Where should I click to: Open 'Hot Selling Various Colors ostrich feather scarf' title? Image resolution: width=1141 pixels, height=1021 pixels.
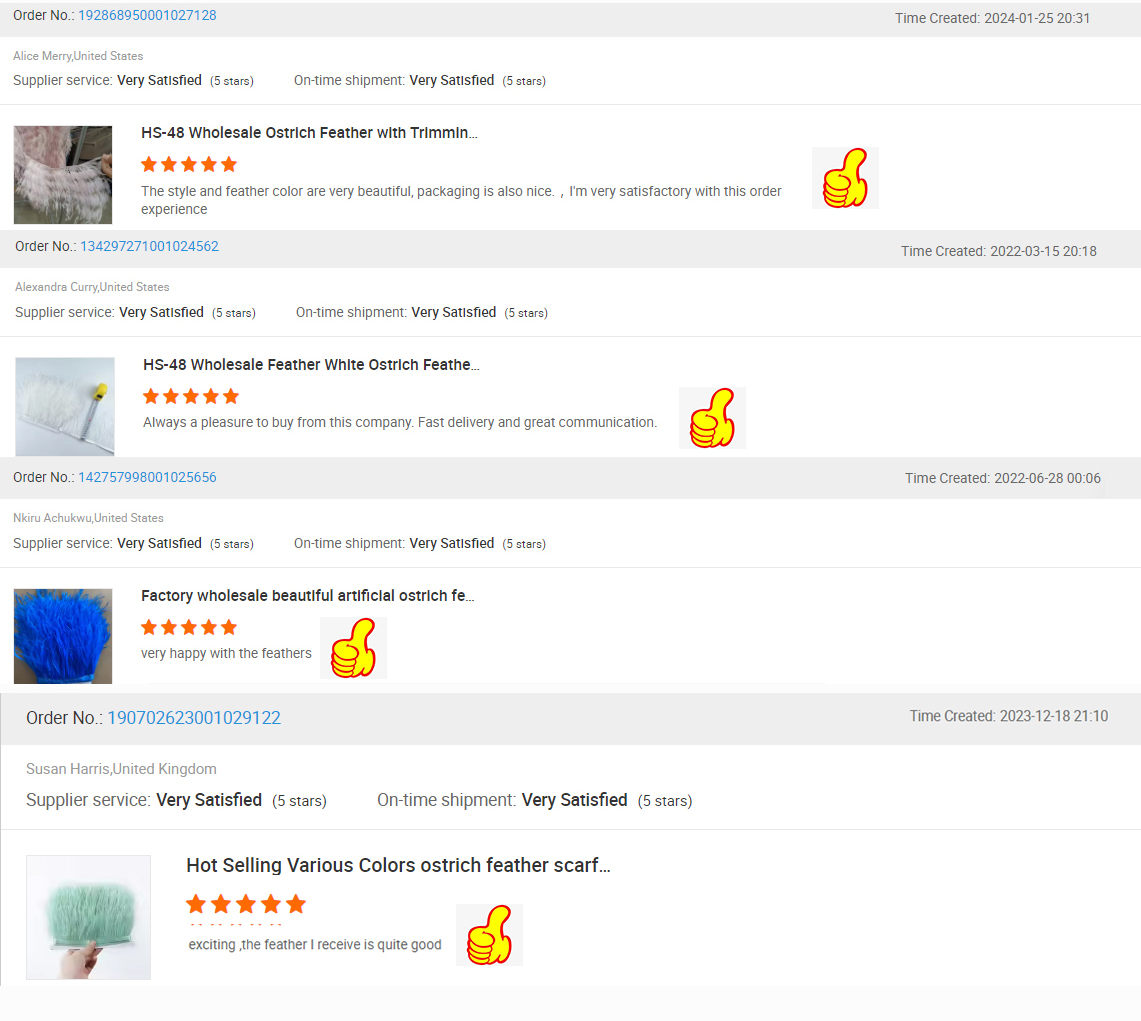[398, 865]
